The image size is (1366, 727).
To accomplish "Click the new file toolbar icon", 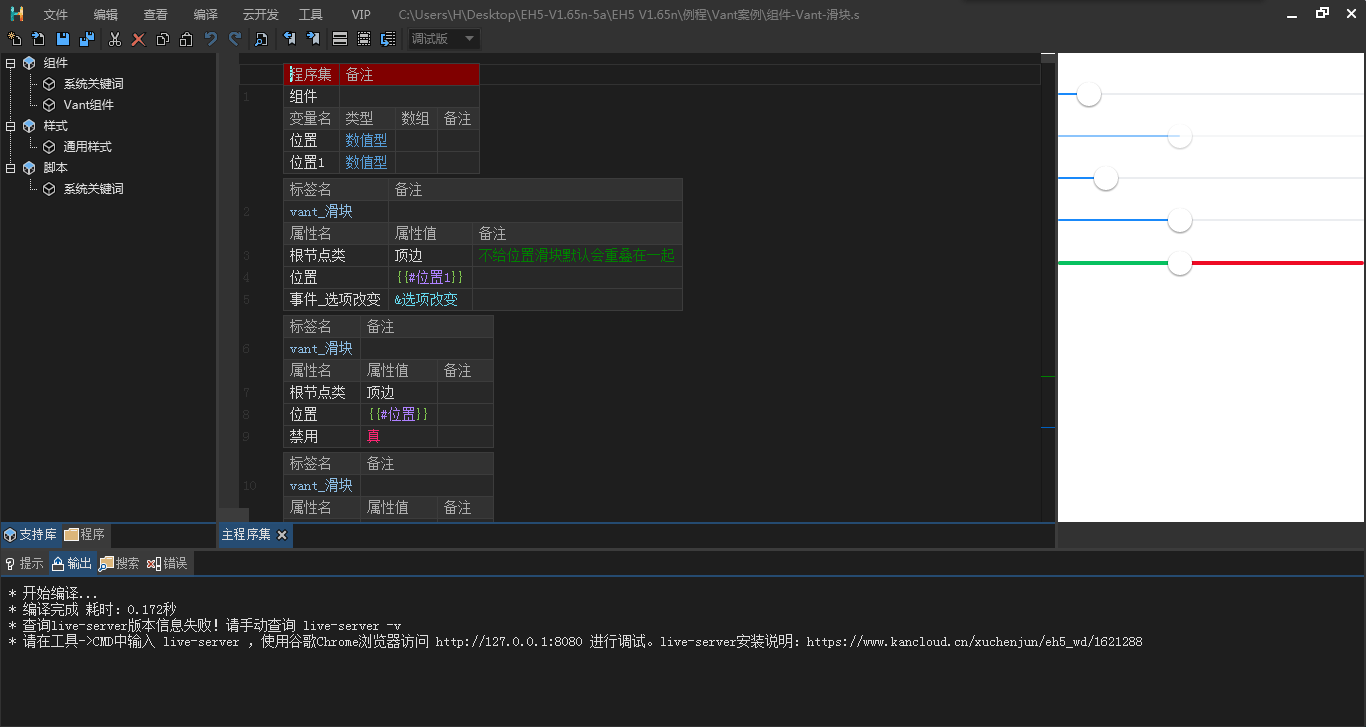I will [x=14, y=39].
